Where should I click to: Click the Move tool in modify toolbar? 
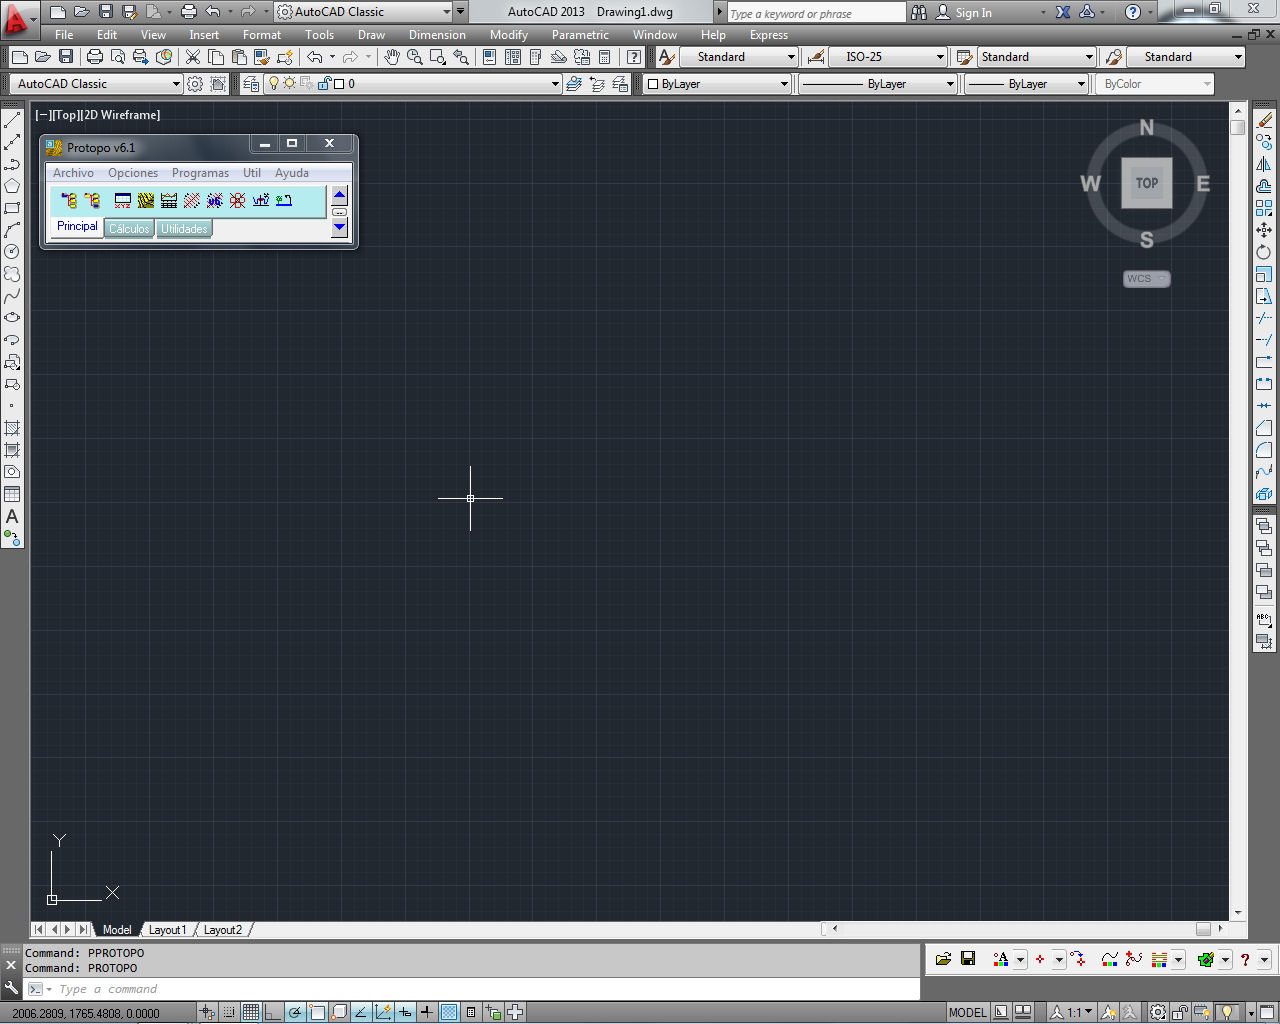coord(1264,230)
